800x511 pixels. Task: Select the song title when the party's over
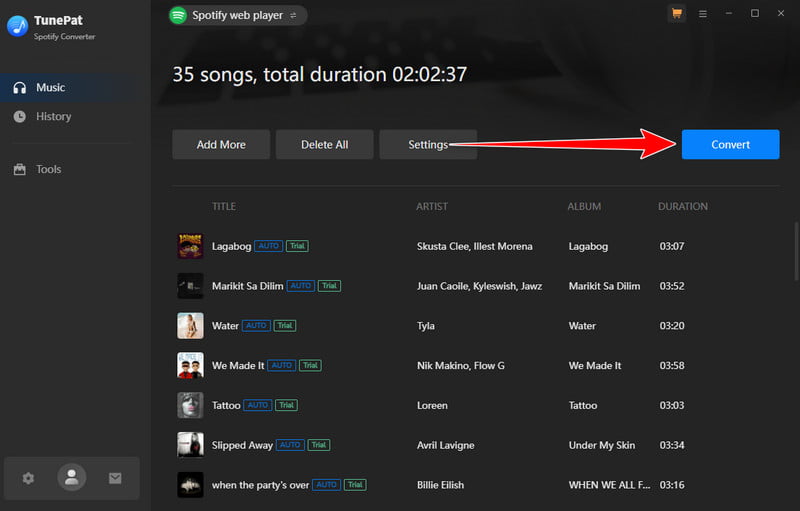260,485
